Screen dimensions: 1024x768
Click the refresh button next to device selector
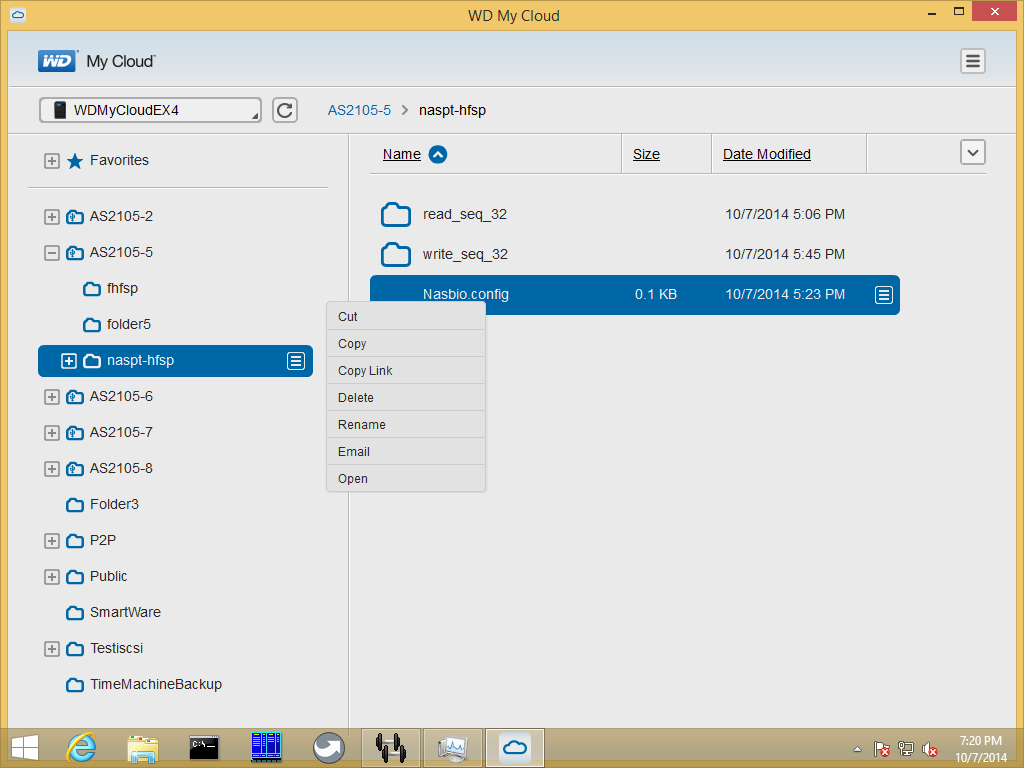coord(285,110)
